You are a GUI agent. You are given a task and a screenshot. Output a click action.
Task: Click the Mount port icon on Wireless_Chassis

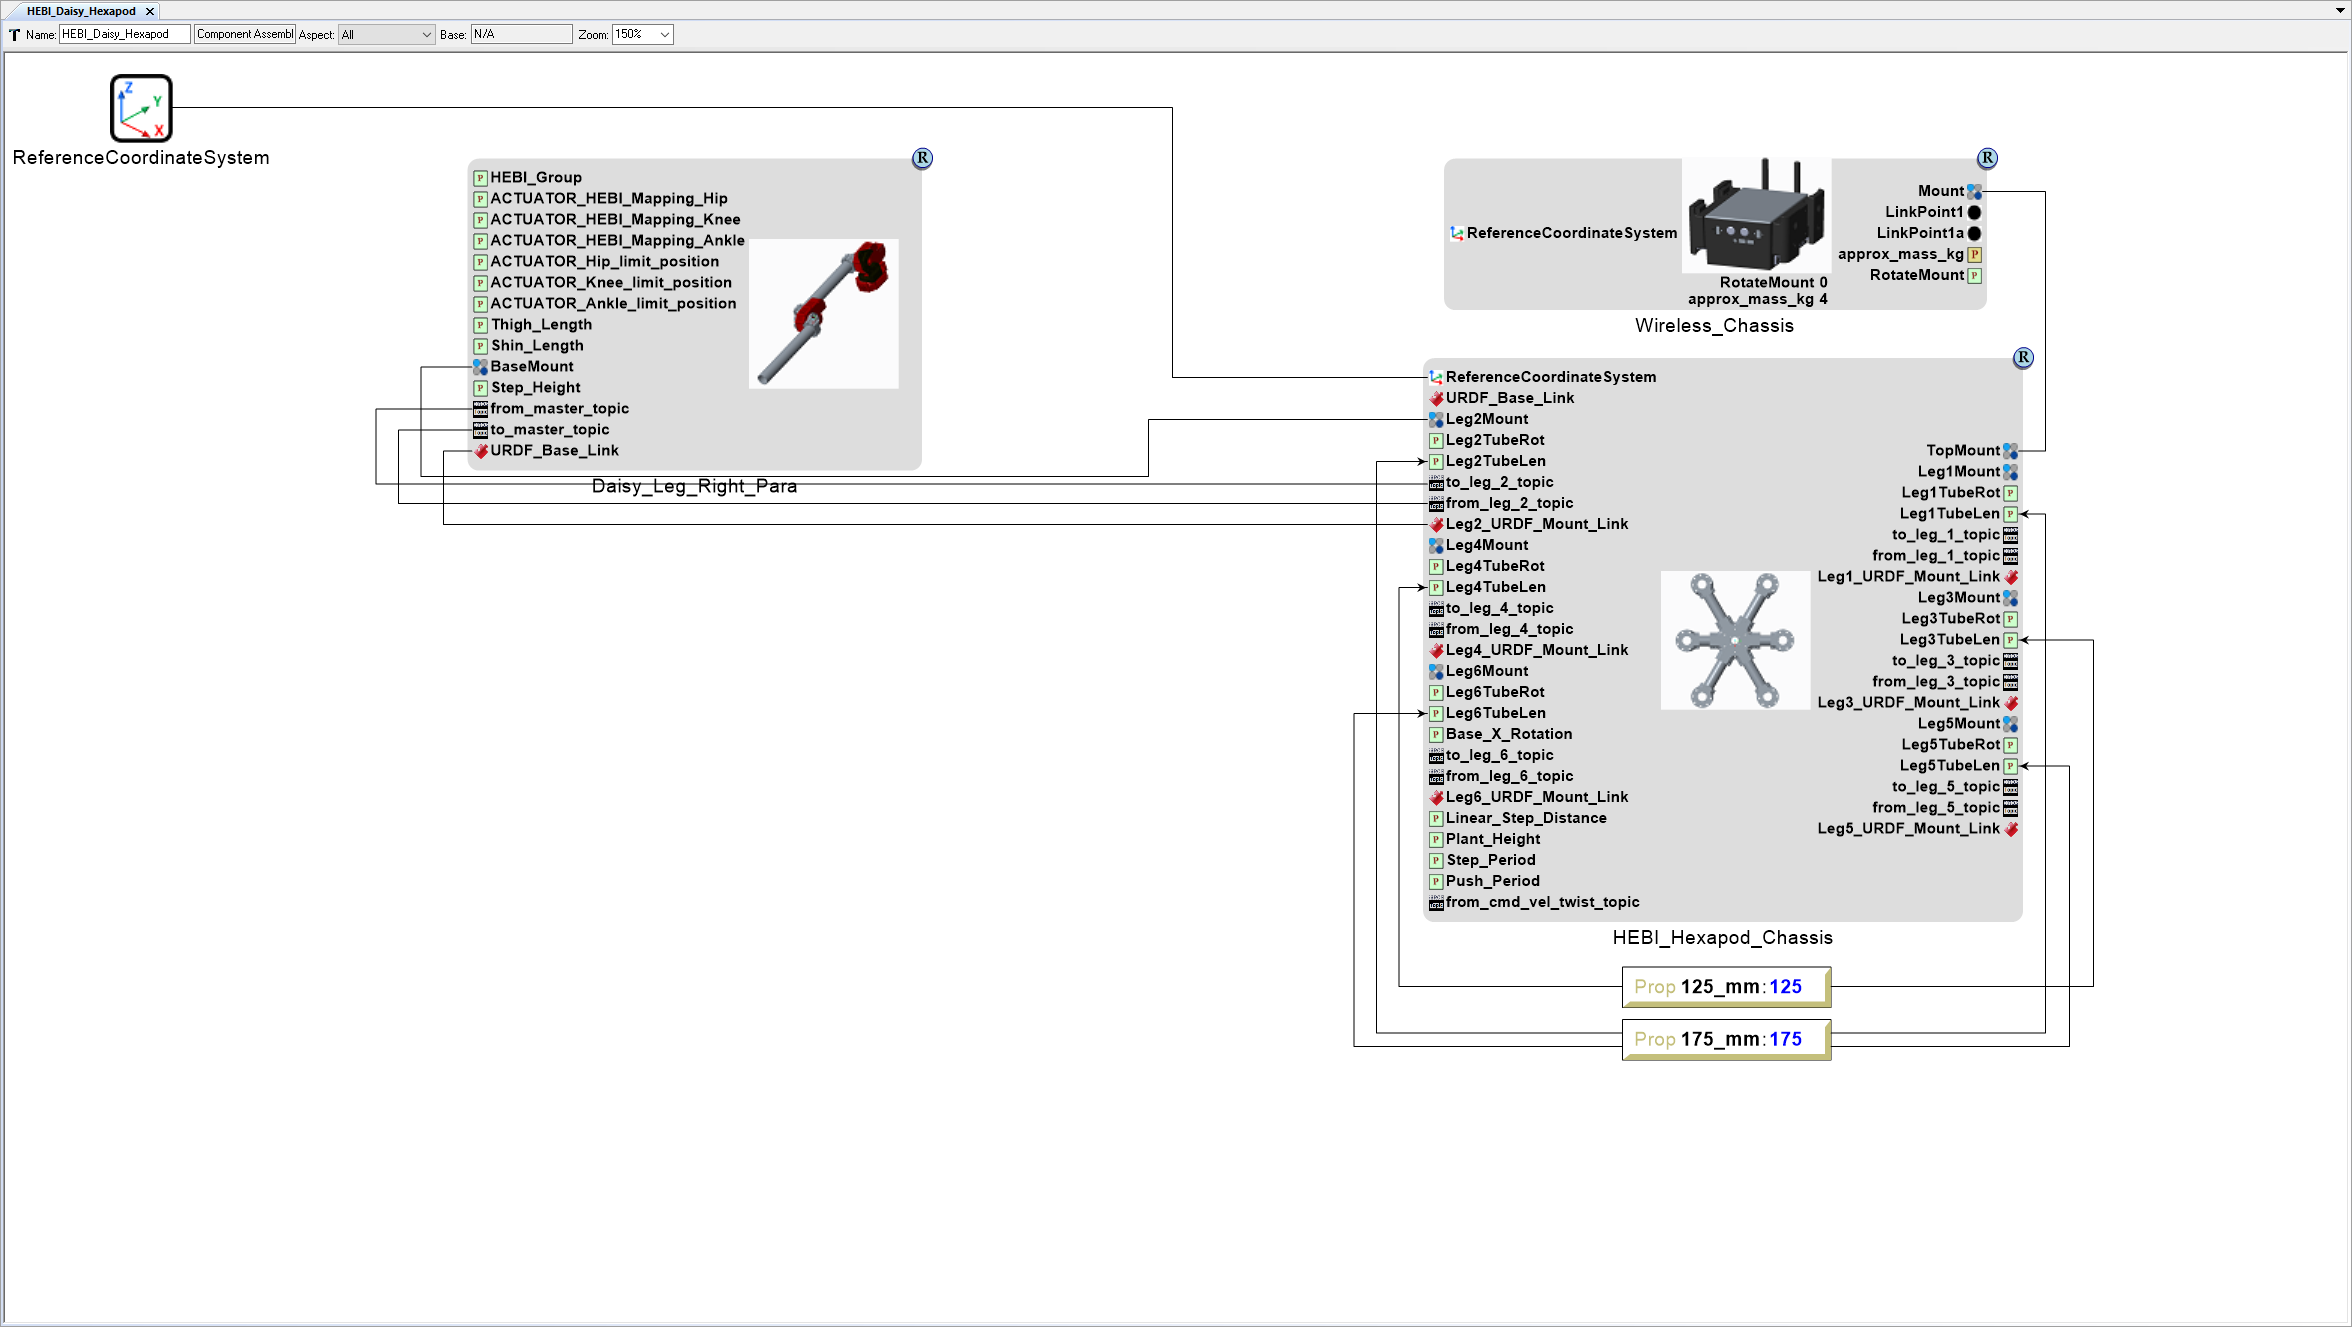(1973, 190)
